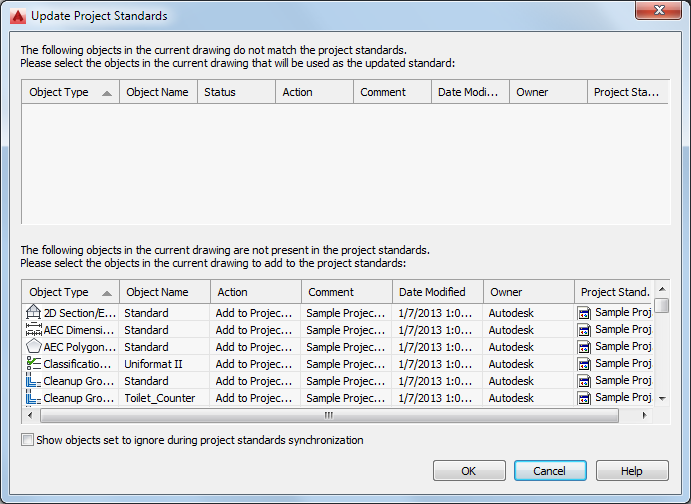Click the Cancel button
691x504 pixels.
pyautogui.click(x=550, y=471)
